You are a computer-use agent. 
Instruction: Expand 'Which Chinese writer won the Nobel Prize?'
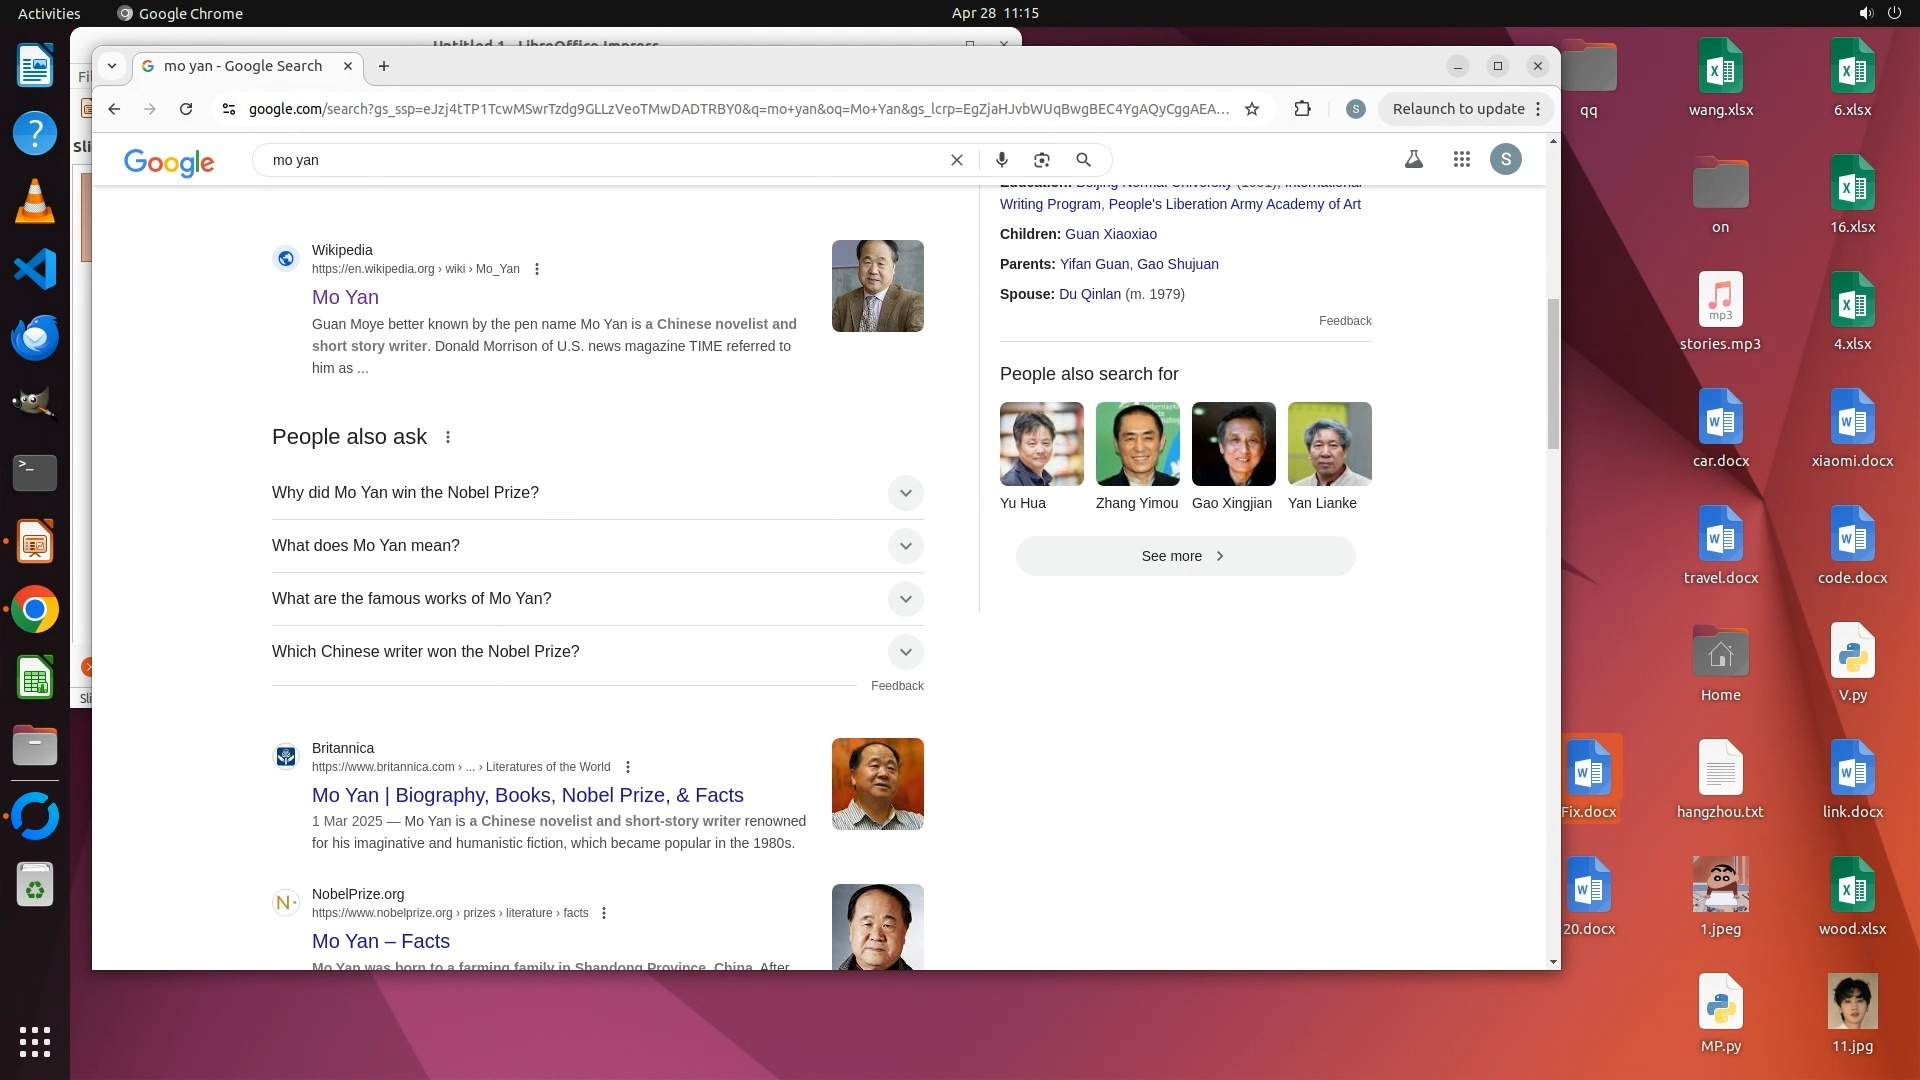[905, 652]
